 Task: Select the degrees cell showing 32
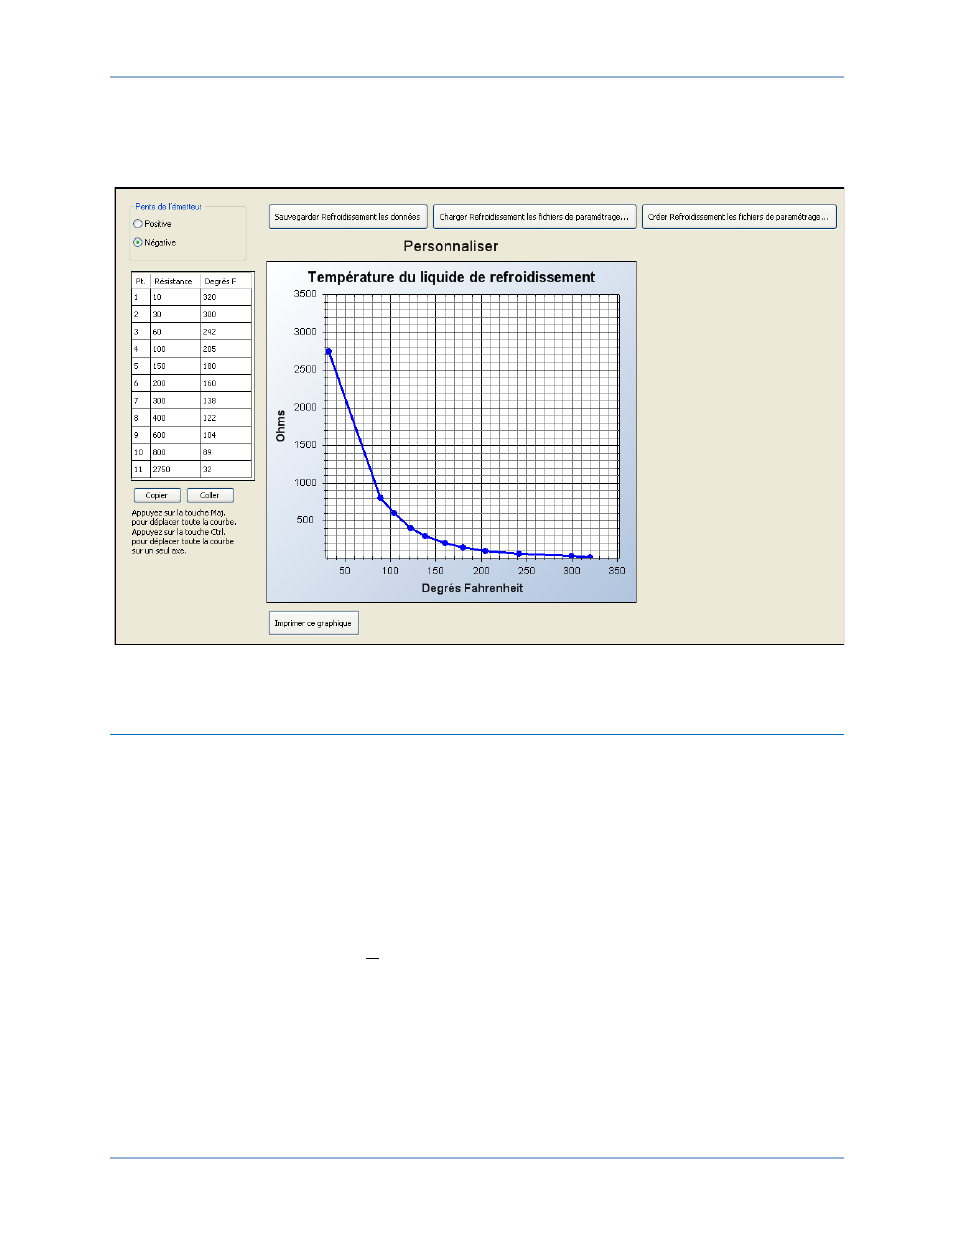[226, 469]
